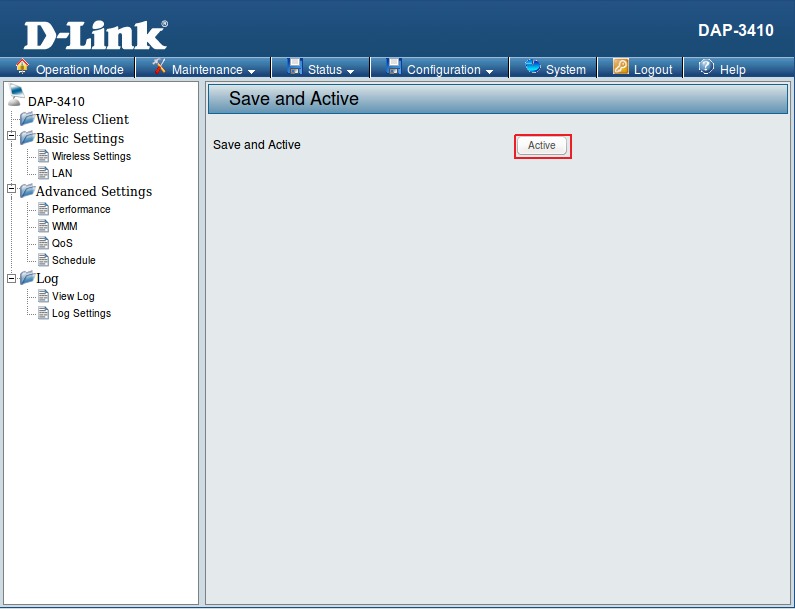Image resolution: width=795 pixels, height=609 pixels.
Task: Click the Operation Mode home icon
Action: point(22,67)
